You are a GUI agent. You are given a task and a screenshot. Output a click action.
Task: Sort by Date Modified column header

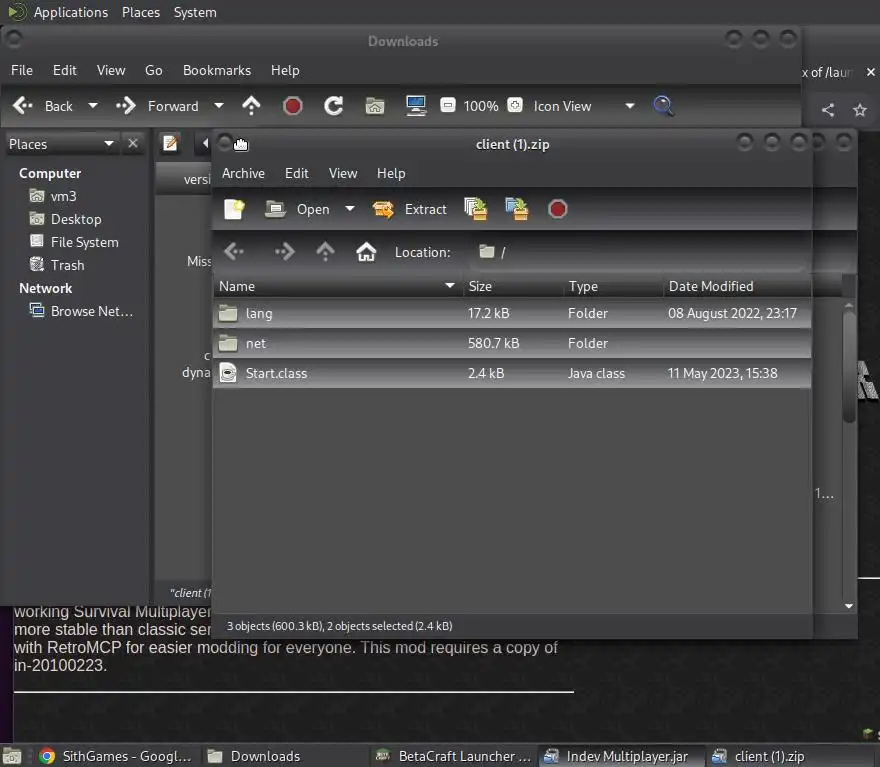click(x=737, y=286)
